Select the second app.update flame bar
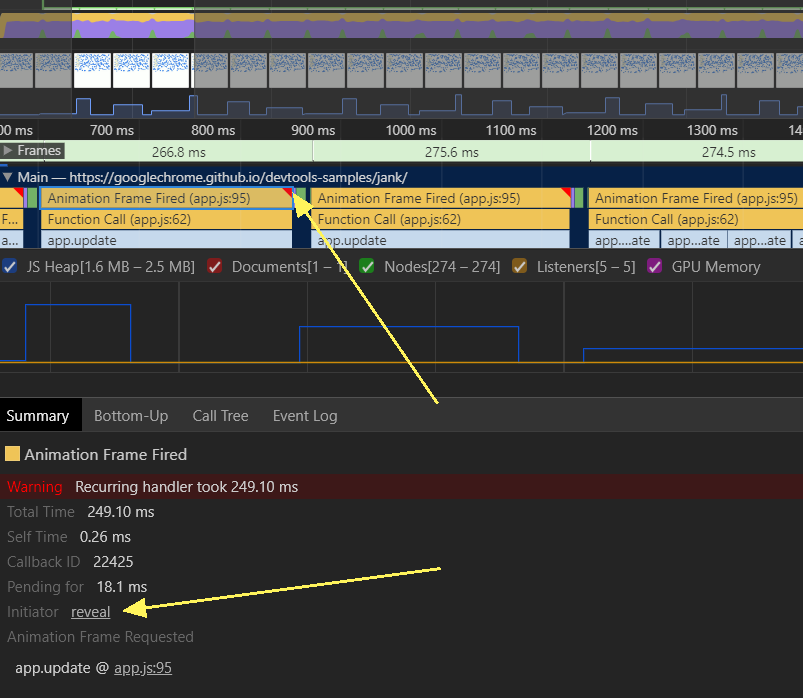Image resolution: width=803 pixels, height=698 pixels. tap(440, 240)
